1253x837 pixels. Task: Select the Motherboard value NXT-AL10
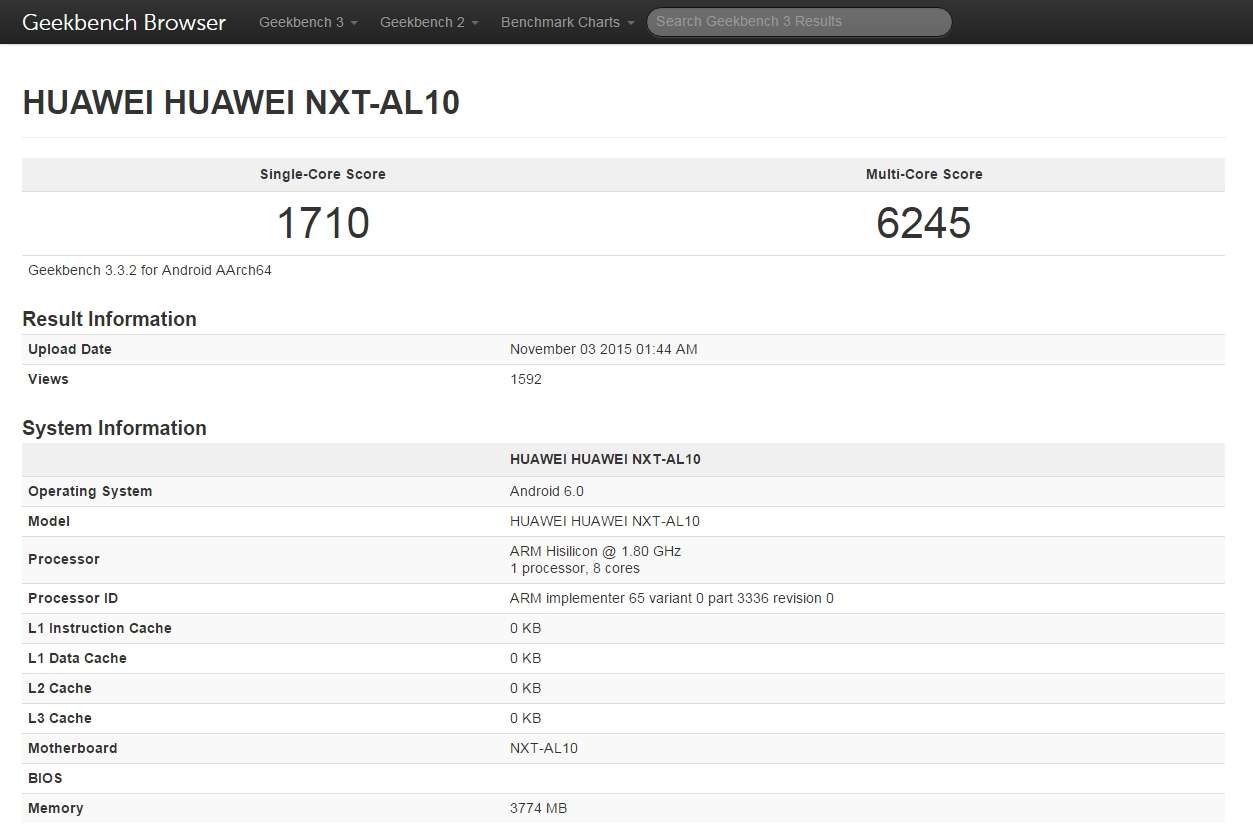(x=544, y=748)
